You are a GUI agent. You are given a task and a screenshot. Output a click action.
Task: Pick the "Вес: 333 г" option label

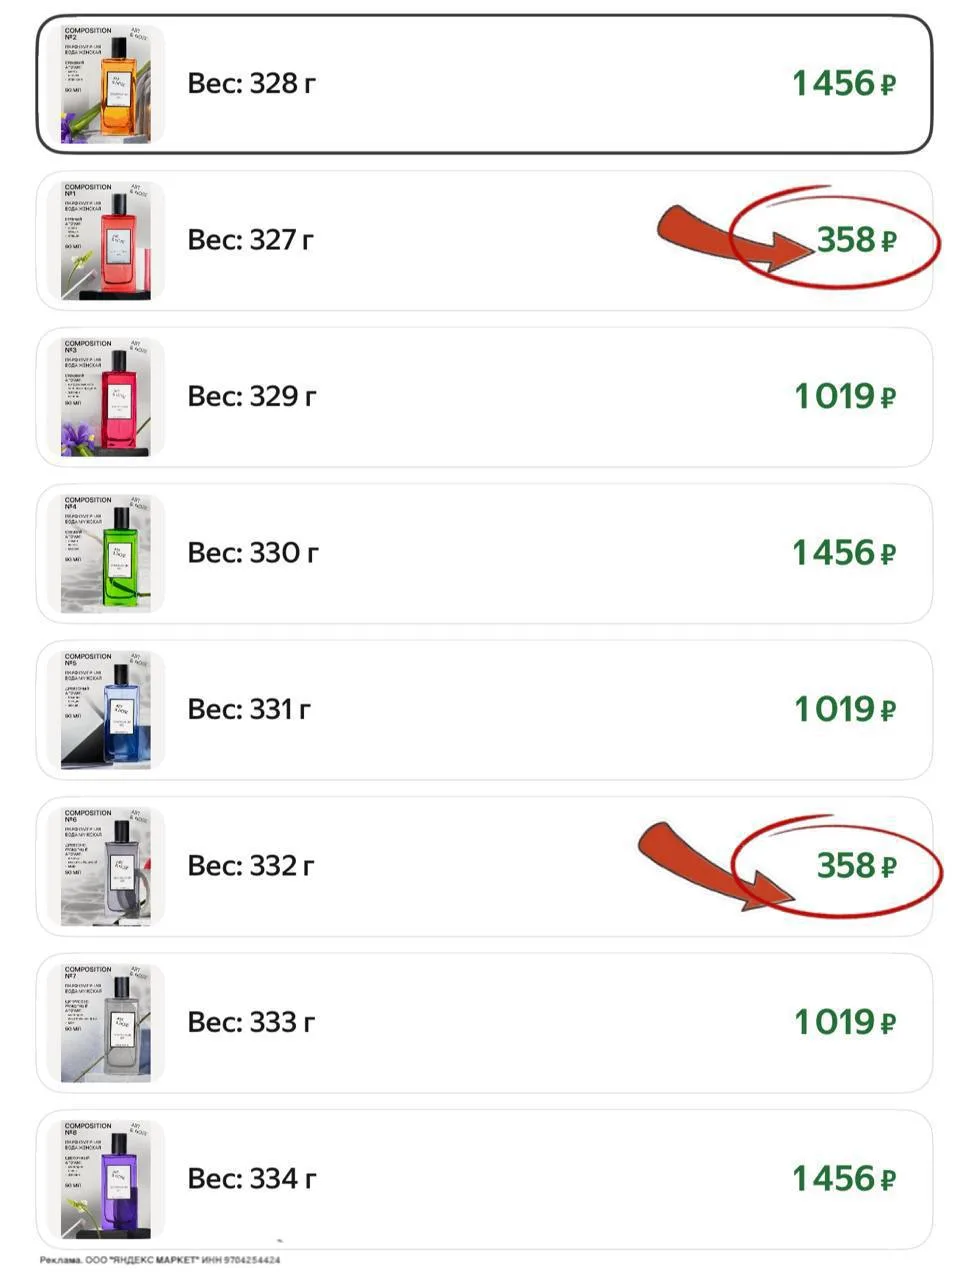click(x=251, y=1022)
